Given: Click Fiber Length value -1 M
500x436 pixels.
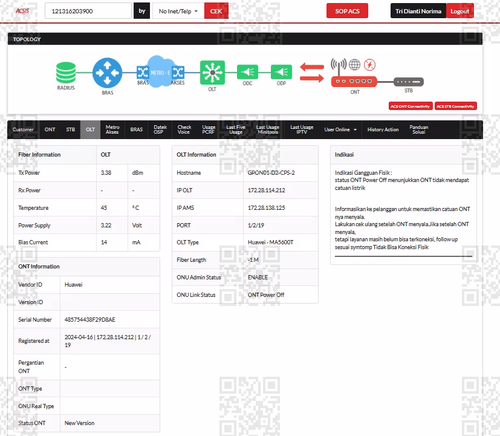Looking at the screenshot, I should click(253, 260).
